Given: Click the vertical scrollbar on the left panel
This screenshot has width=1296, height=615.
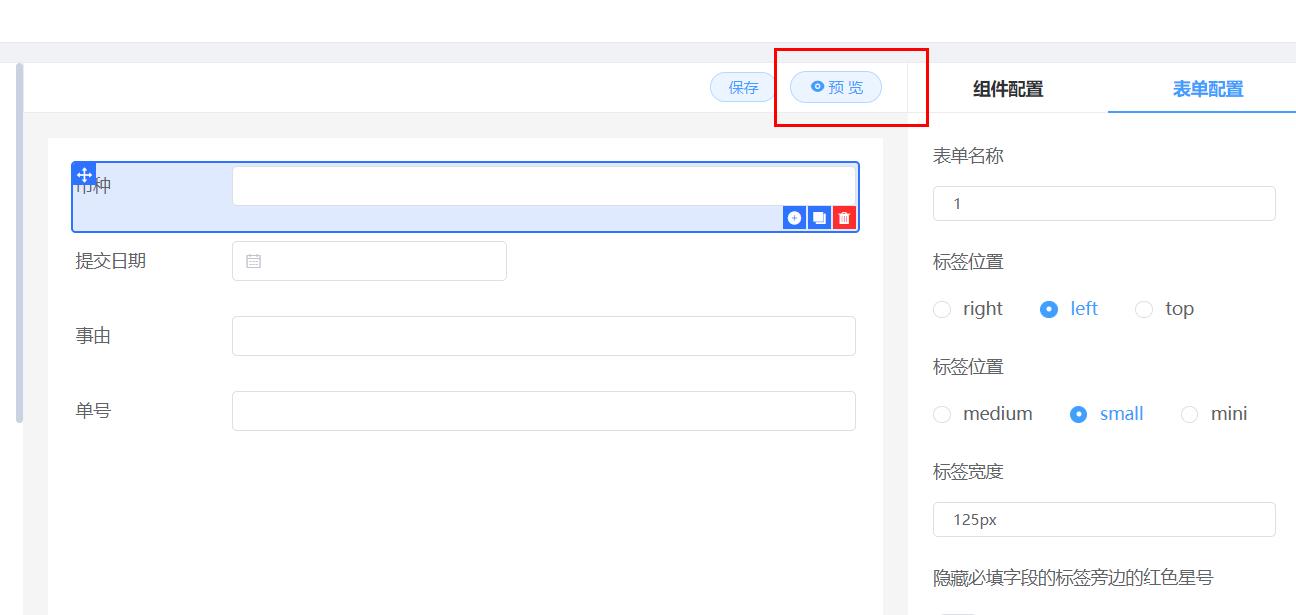Looking at the screenshot, I should pos(19,243).
